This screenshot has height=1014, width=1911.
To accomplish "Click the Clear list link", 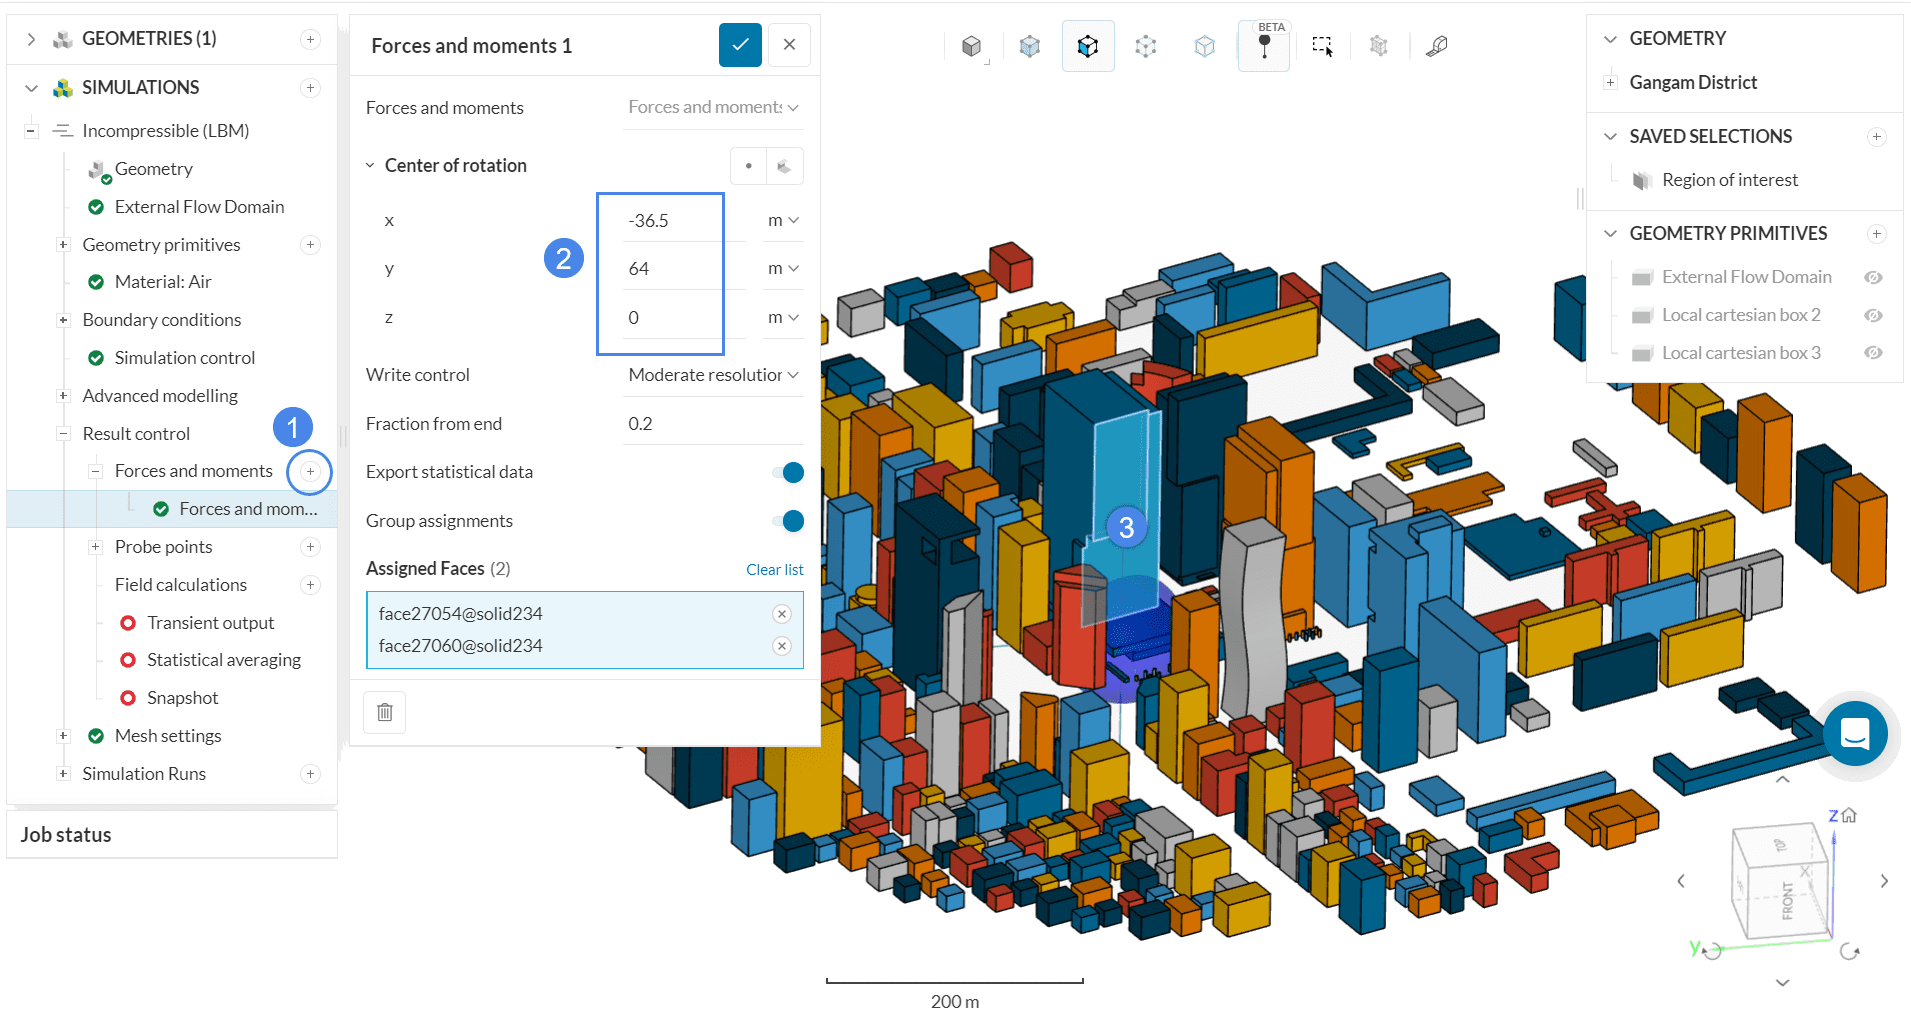I will click(774, 570).
